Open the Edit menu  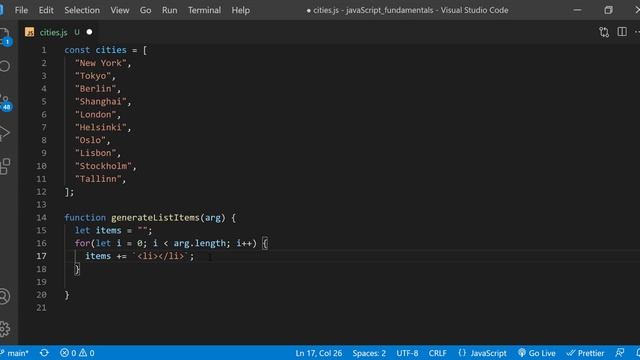point(46,10)
